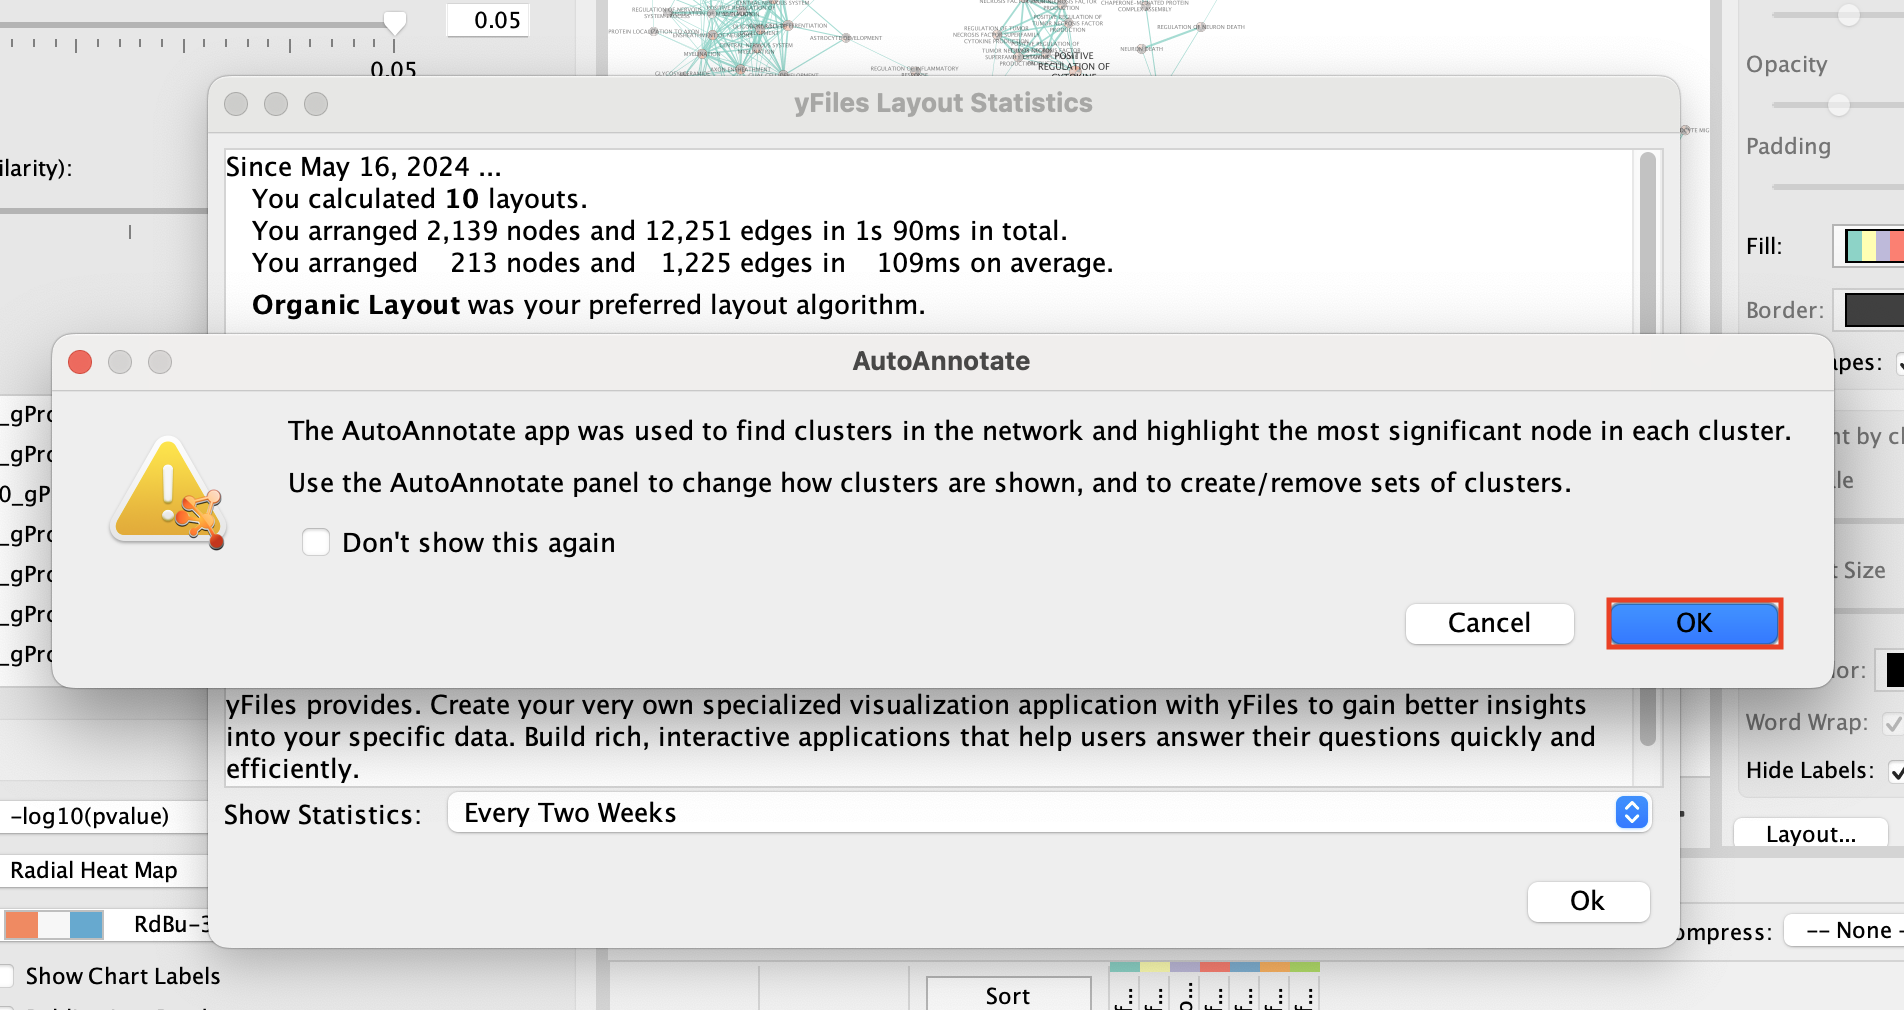
Task: Cancel the AutoAnnotate dialog
Action: (1489, 623)
